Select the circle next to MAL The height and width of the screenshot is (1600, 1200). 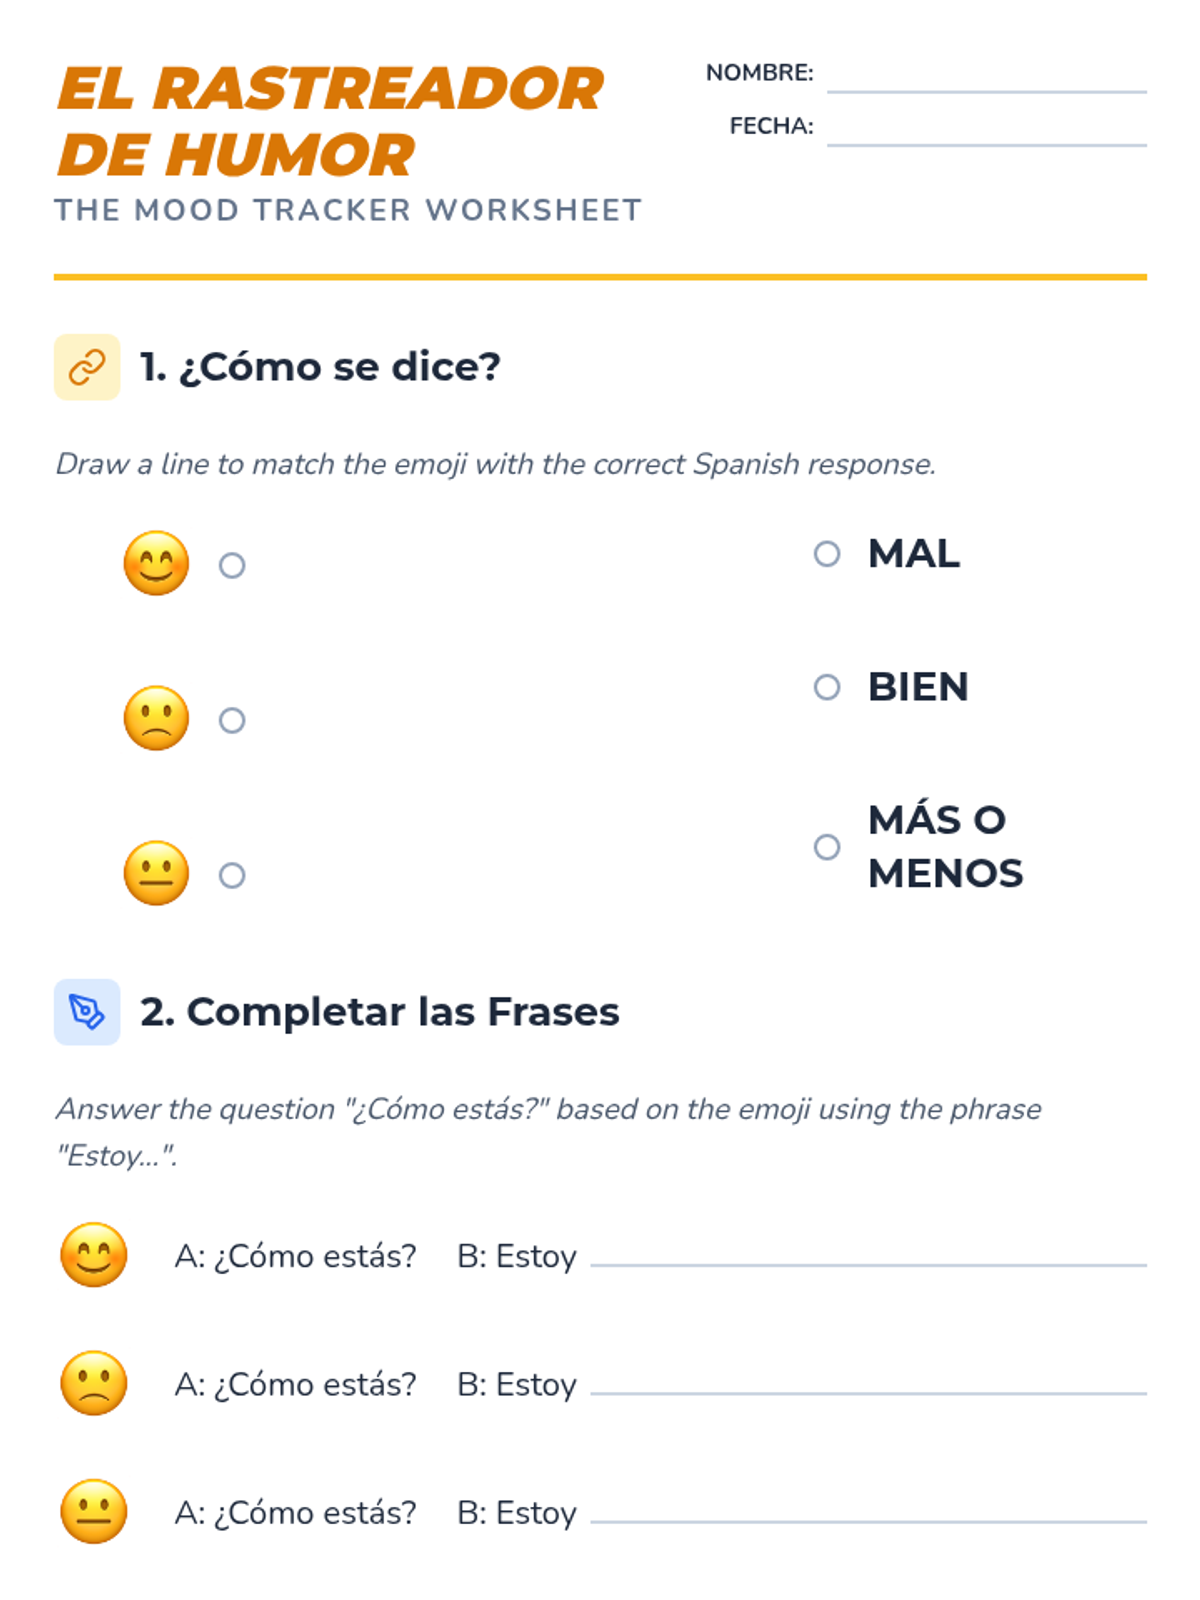827,554
